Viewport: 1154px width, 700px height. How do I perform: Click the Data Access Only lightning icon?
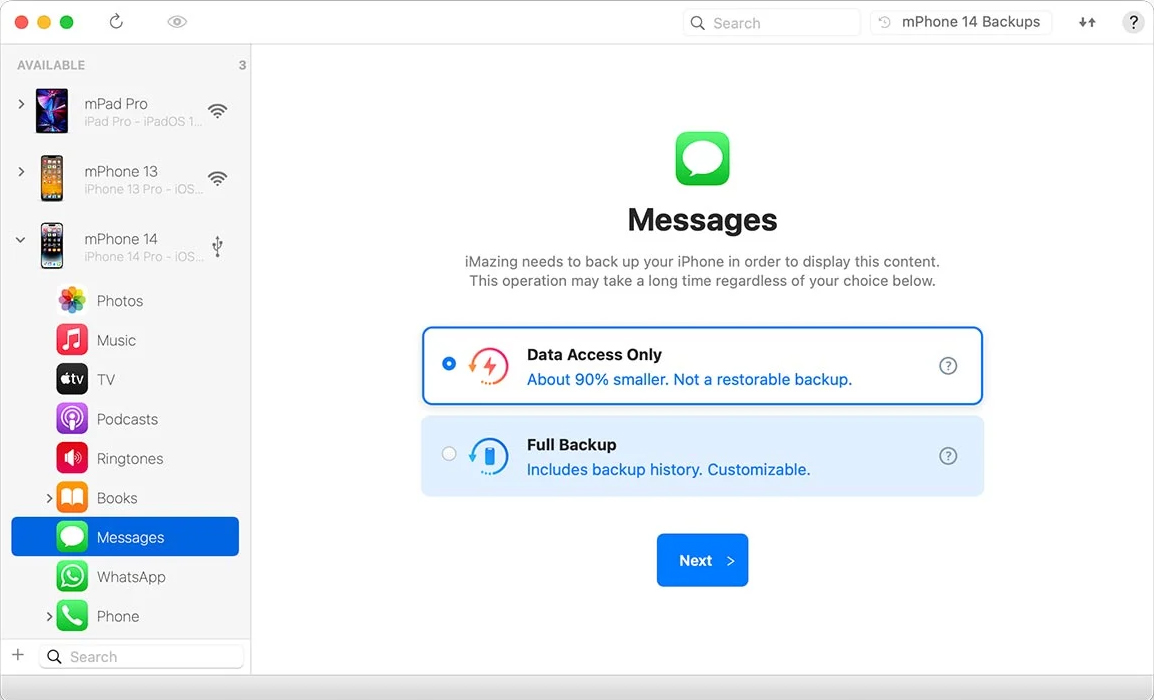[x=489, y=366]
